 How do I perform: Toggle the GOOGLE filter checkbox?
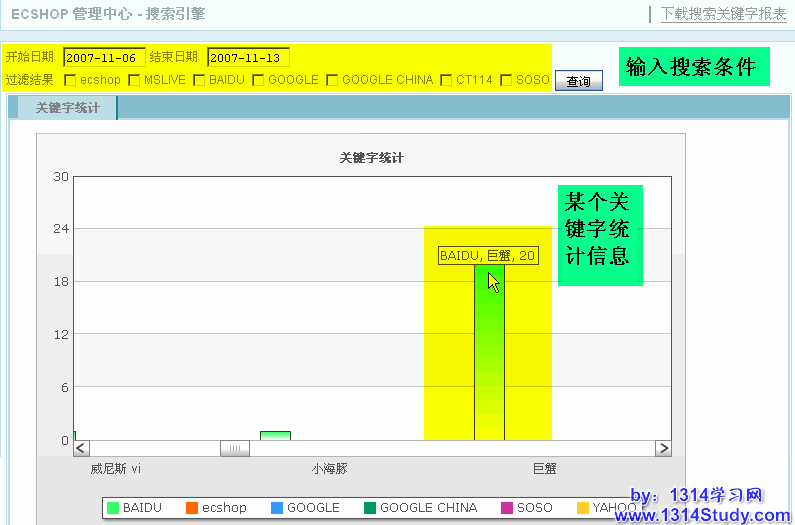pyautogui.click(x=258, y=80)
